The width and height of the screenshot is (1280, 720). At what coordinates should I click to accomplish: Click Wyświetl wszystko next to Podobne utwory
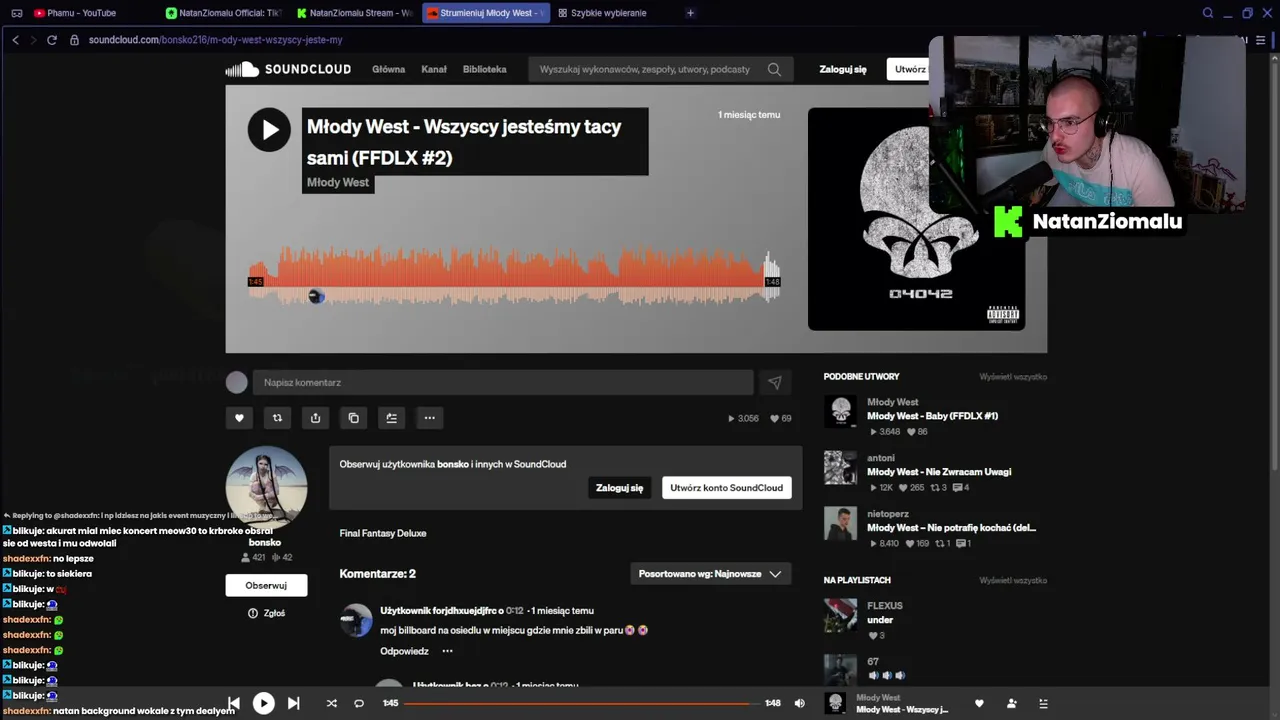(x=1013, y=377)
